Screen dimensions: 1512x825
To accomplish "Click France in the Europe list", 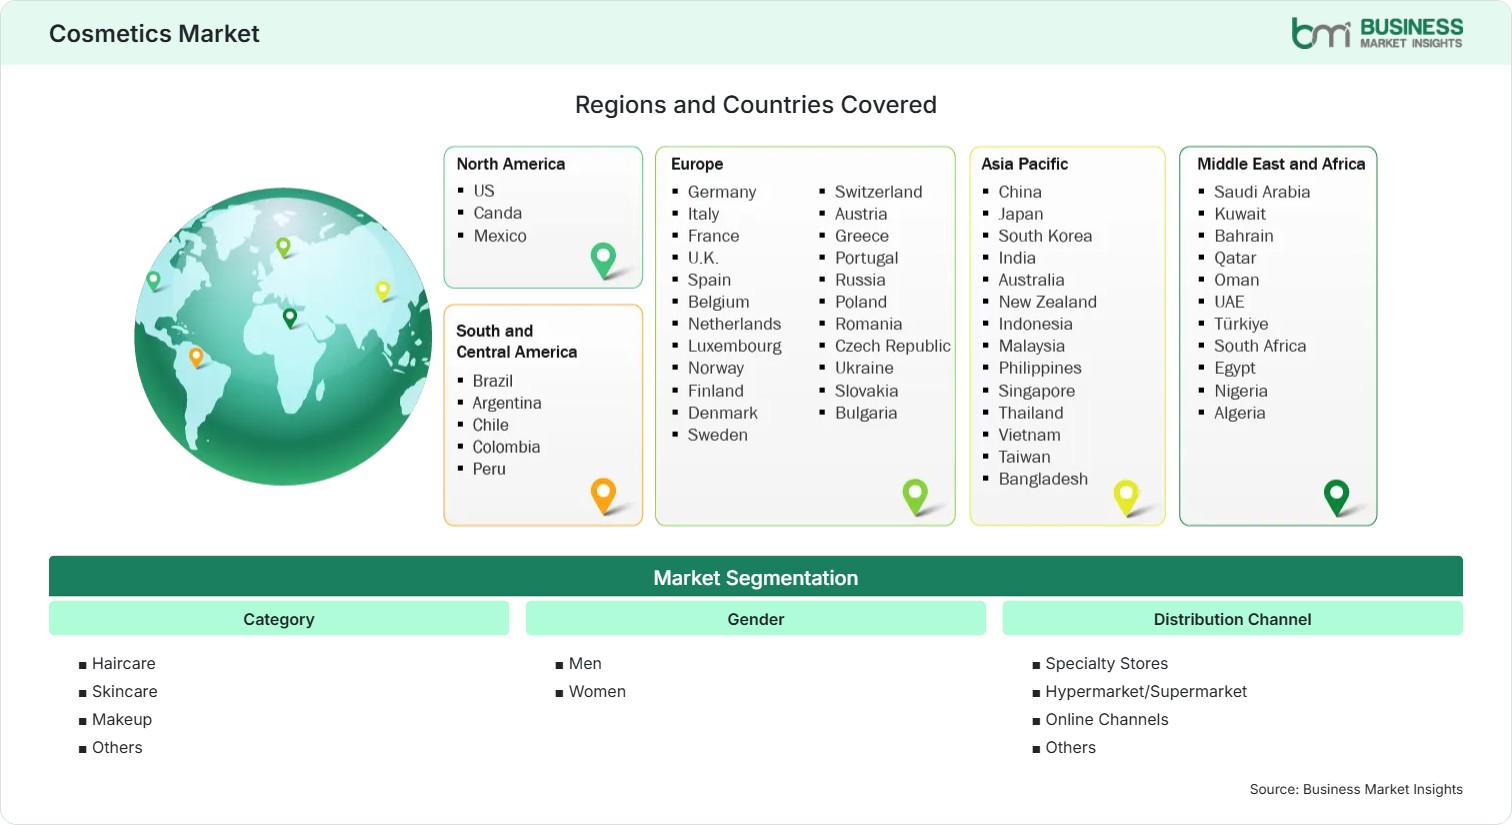I will pos(714,236).
